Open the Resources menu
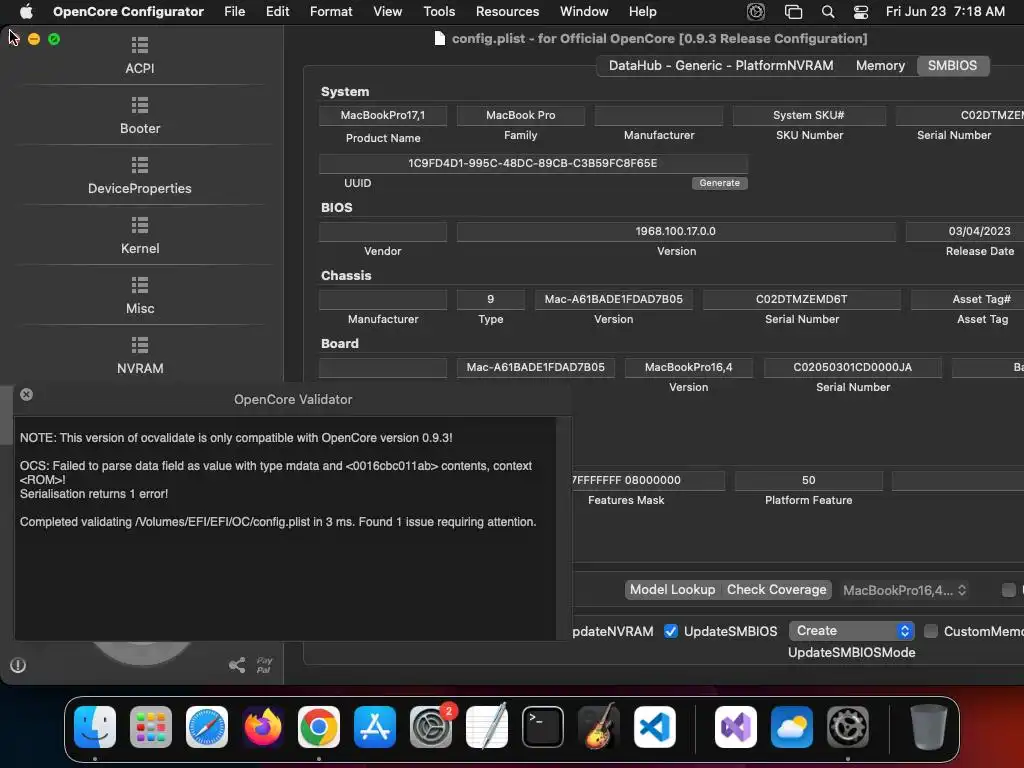The image size is (1024, 768). tap(507, 12)
